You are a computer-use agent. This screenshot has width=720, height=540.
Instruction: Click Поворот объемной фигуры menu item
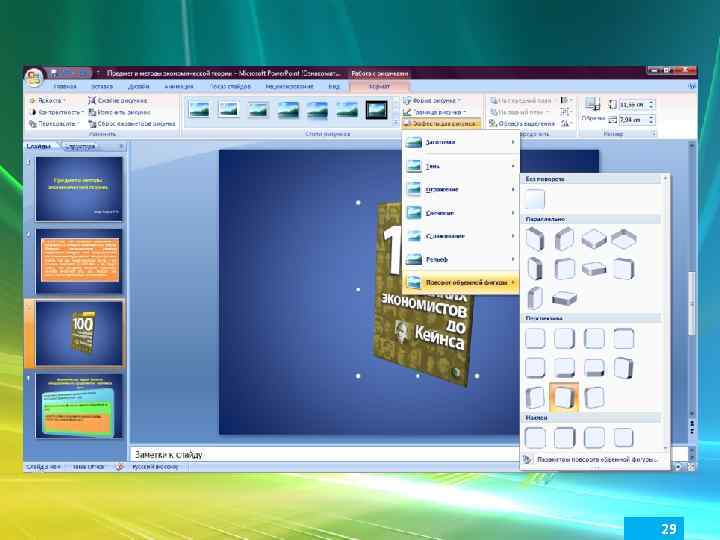pyautogui.click(x=461, y=282)
